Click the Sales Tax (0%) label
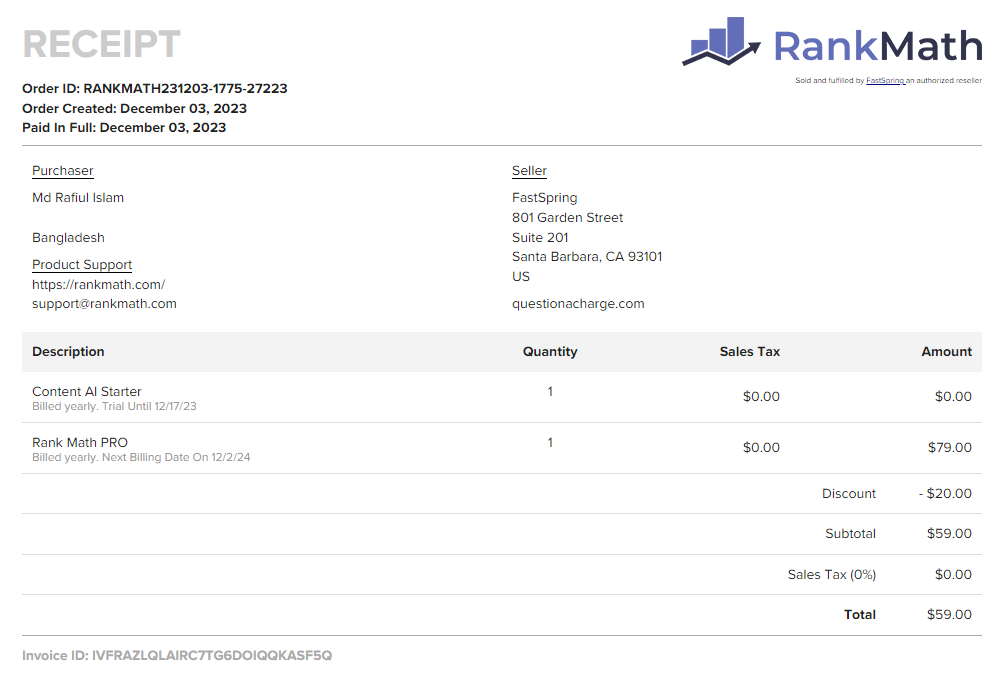Image resolution: width=999 pixels, height=679 pixels. 832,575
